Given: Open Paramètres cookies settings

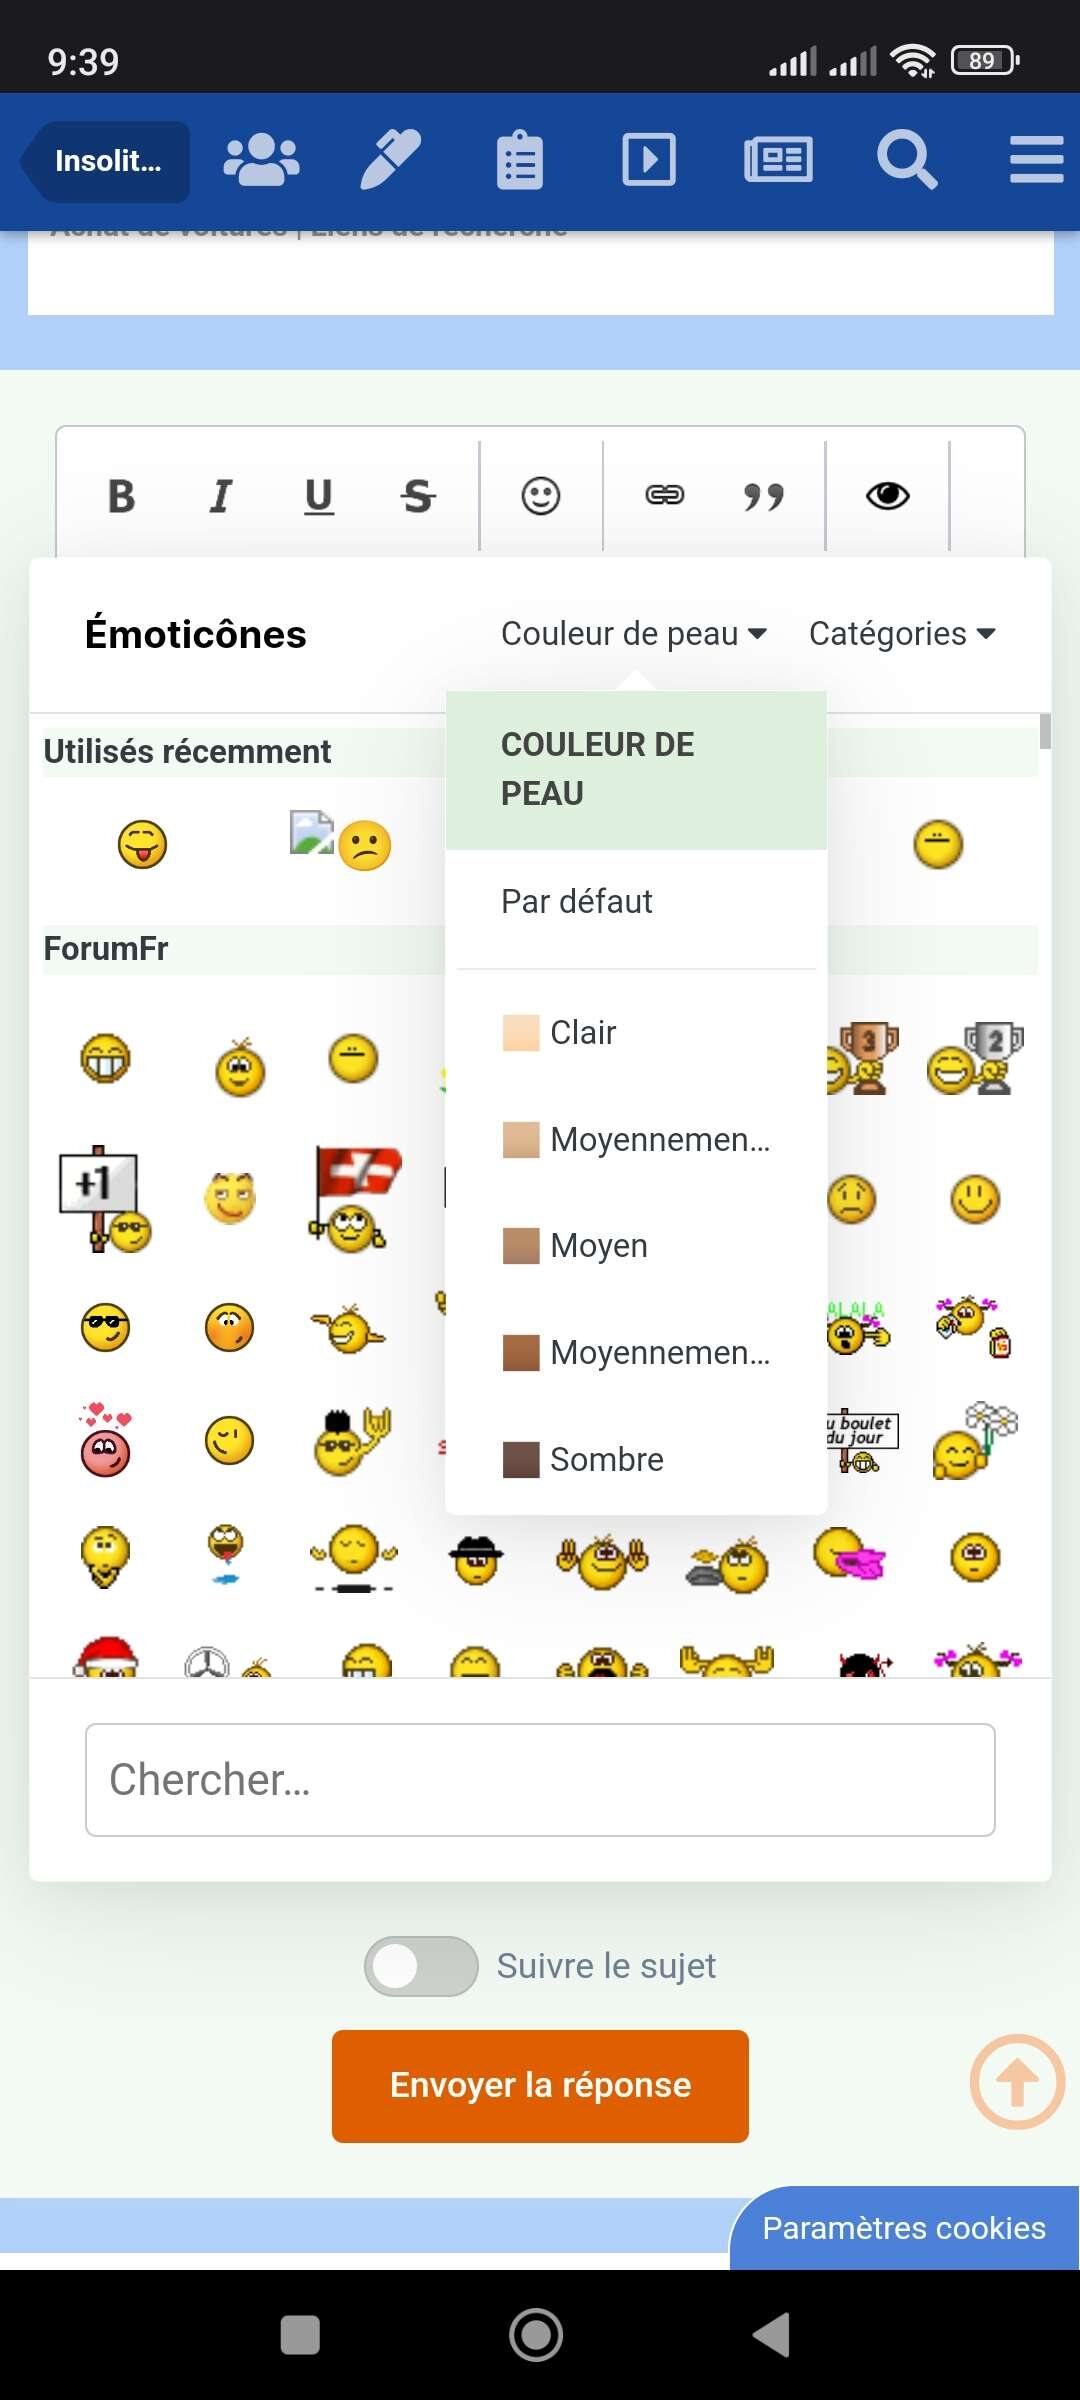Looking at the screenshot, I should tap(904, 2228).
